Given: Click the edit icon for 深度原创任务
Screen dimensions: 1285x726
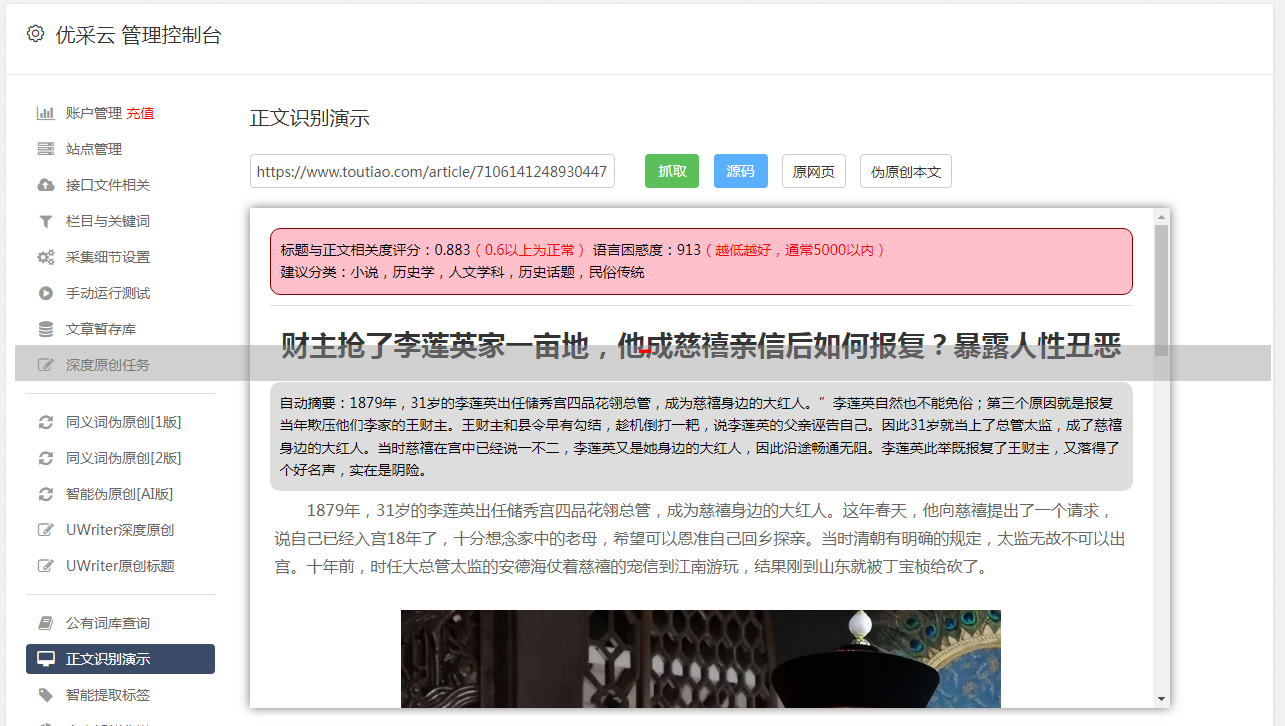Looking at the screenshot, I should (x=46, y=365).
